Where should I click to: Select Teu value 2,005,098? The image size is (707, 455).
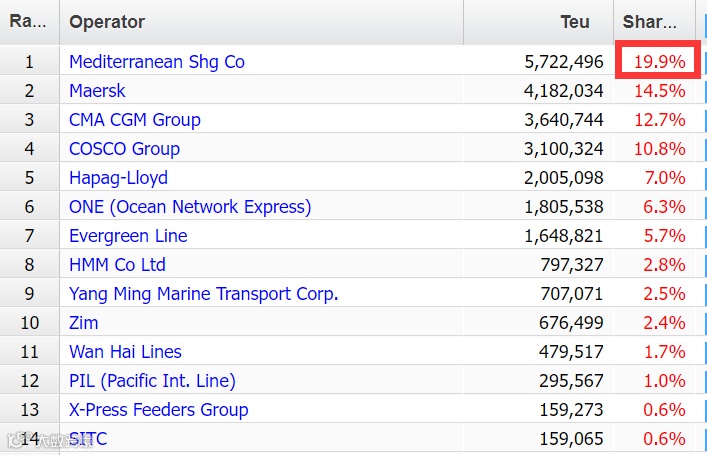(x=564, y=178)
